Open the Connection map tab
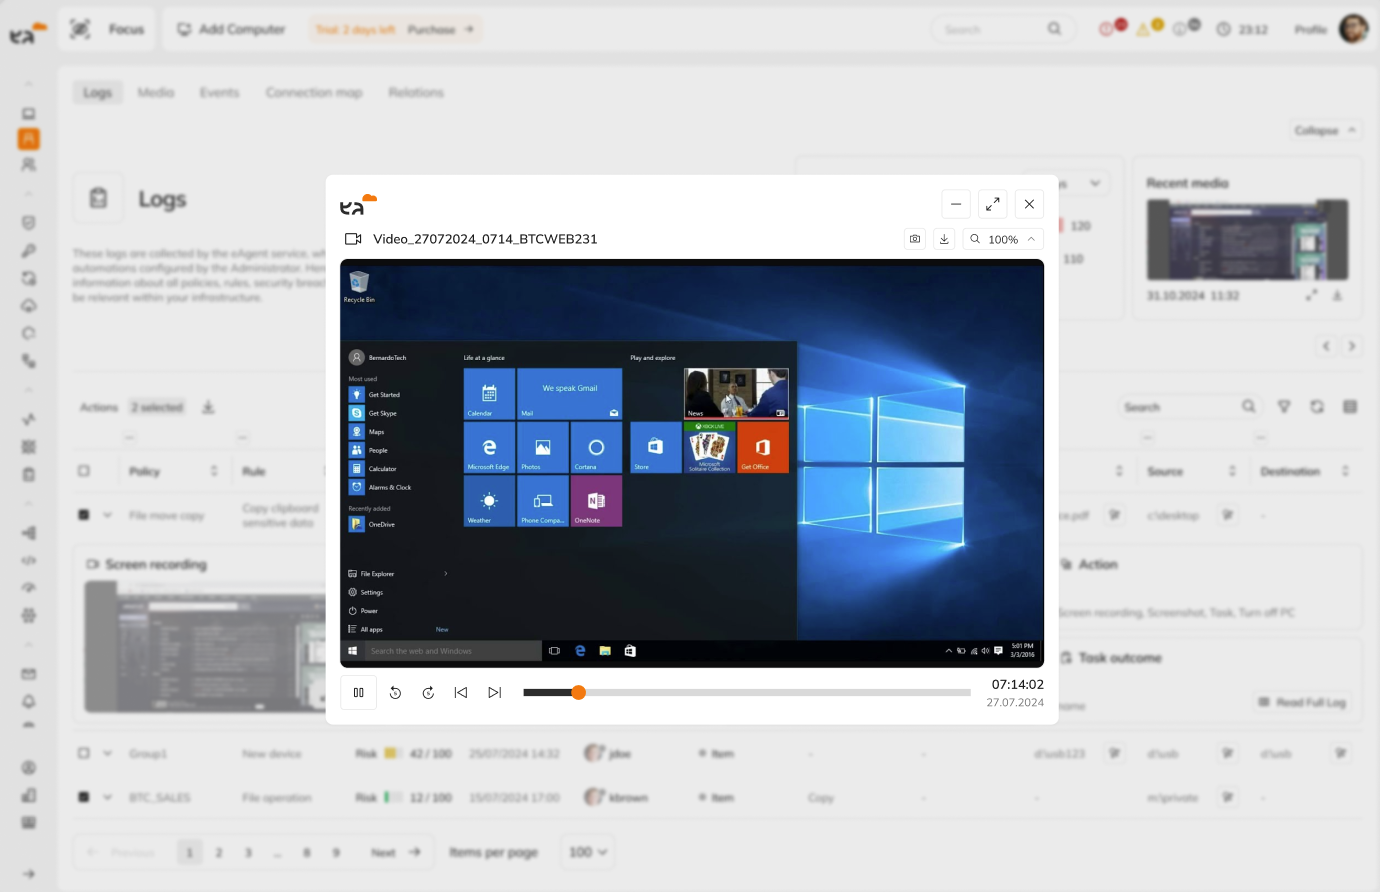 tap(313, 92)
